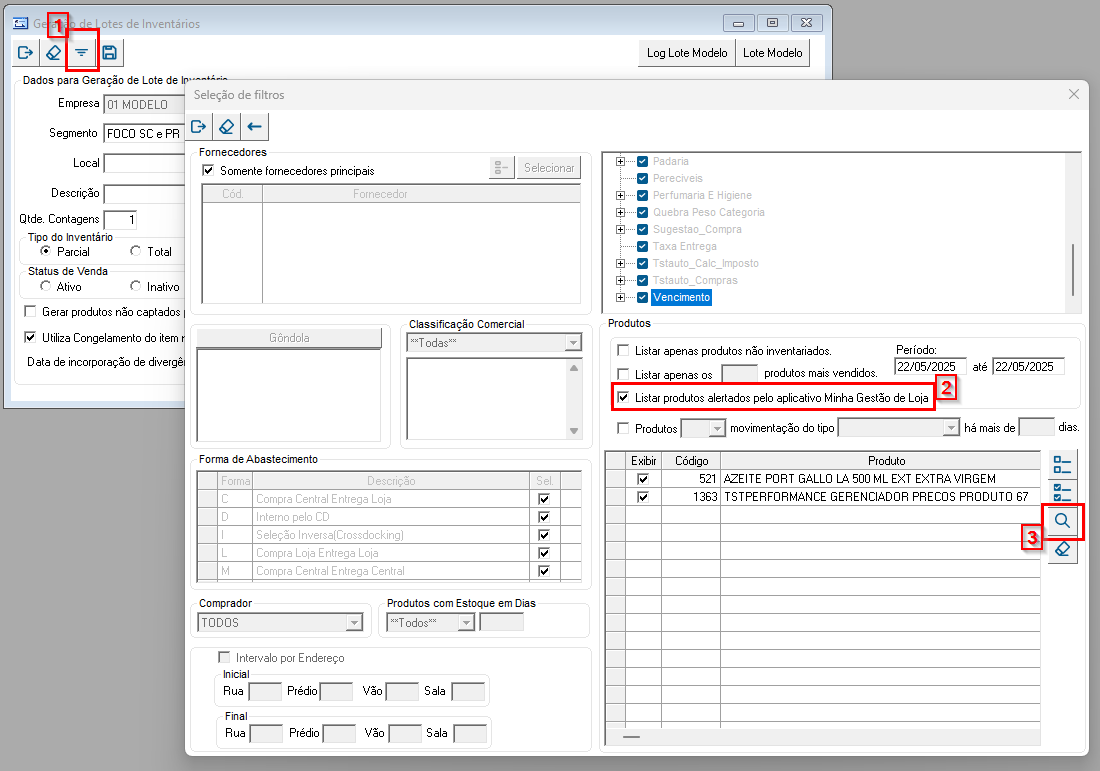Click the exit icon in Seleção de filtros toolbar

tap(199, 127)
